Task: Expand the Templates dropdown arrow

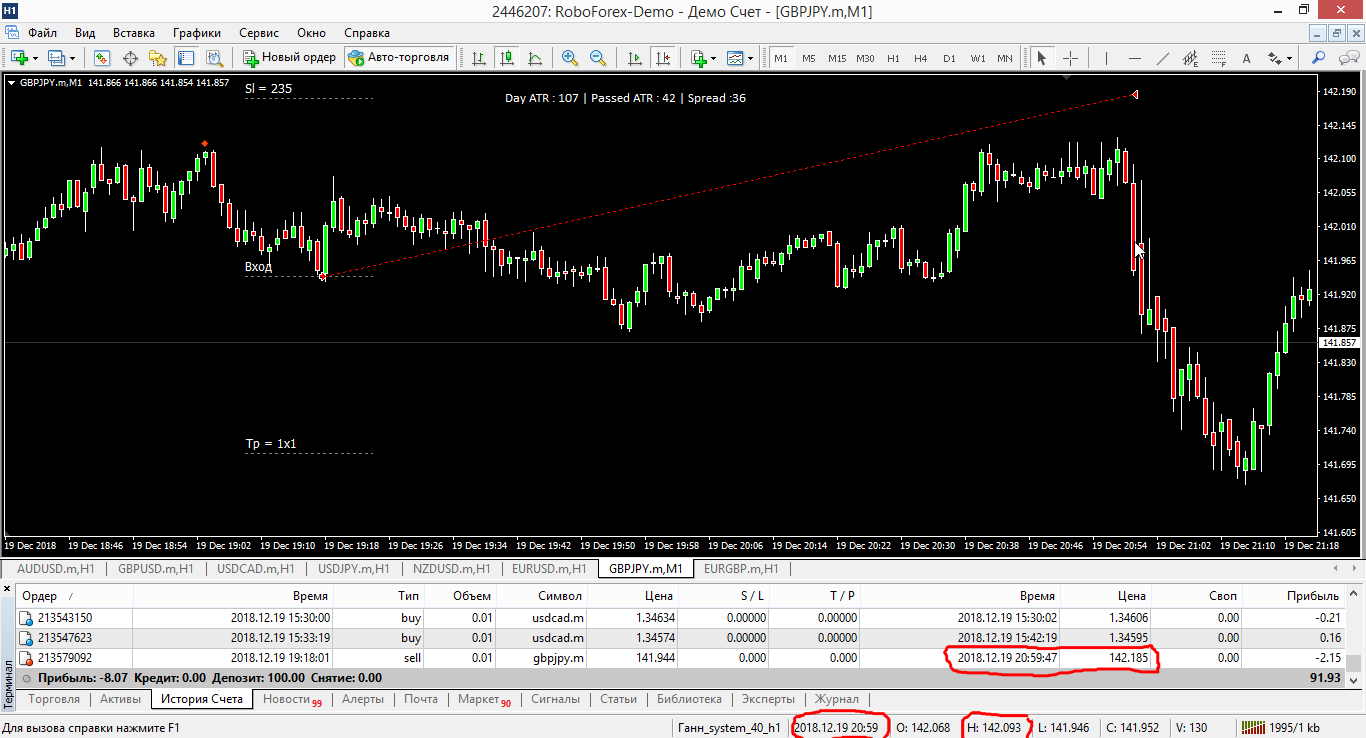Action: 751,58
